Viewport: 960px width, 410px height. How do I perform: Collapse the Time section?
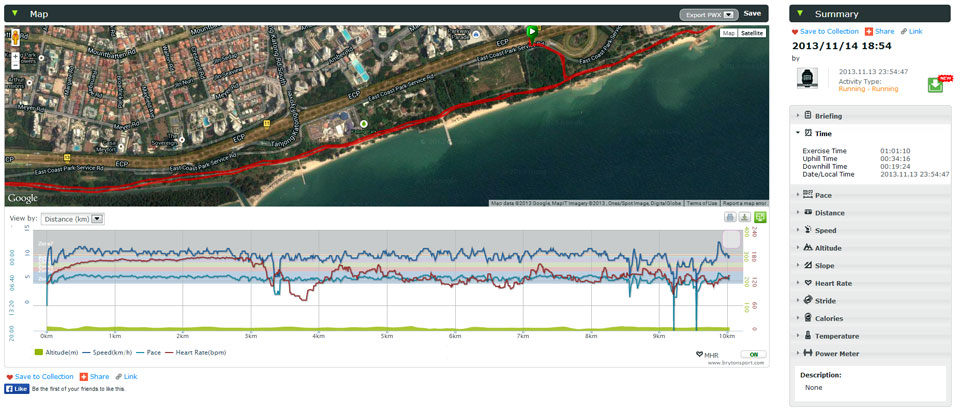click(x=822, y=133)
